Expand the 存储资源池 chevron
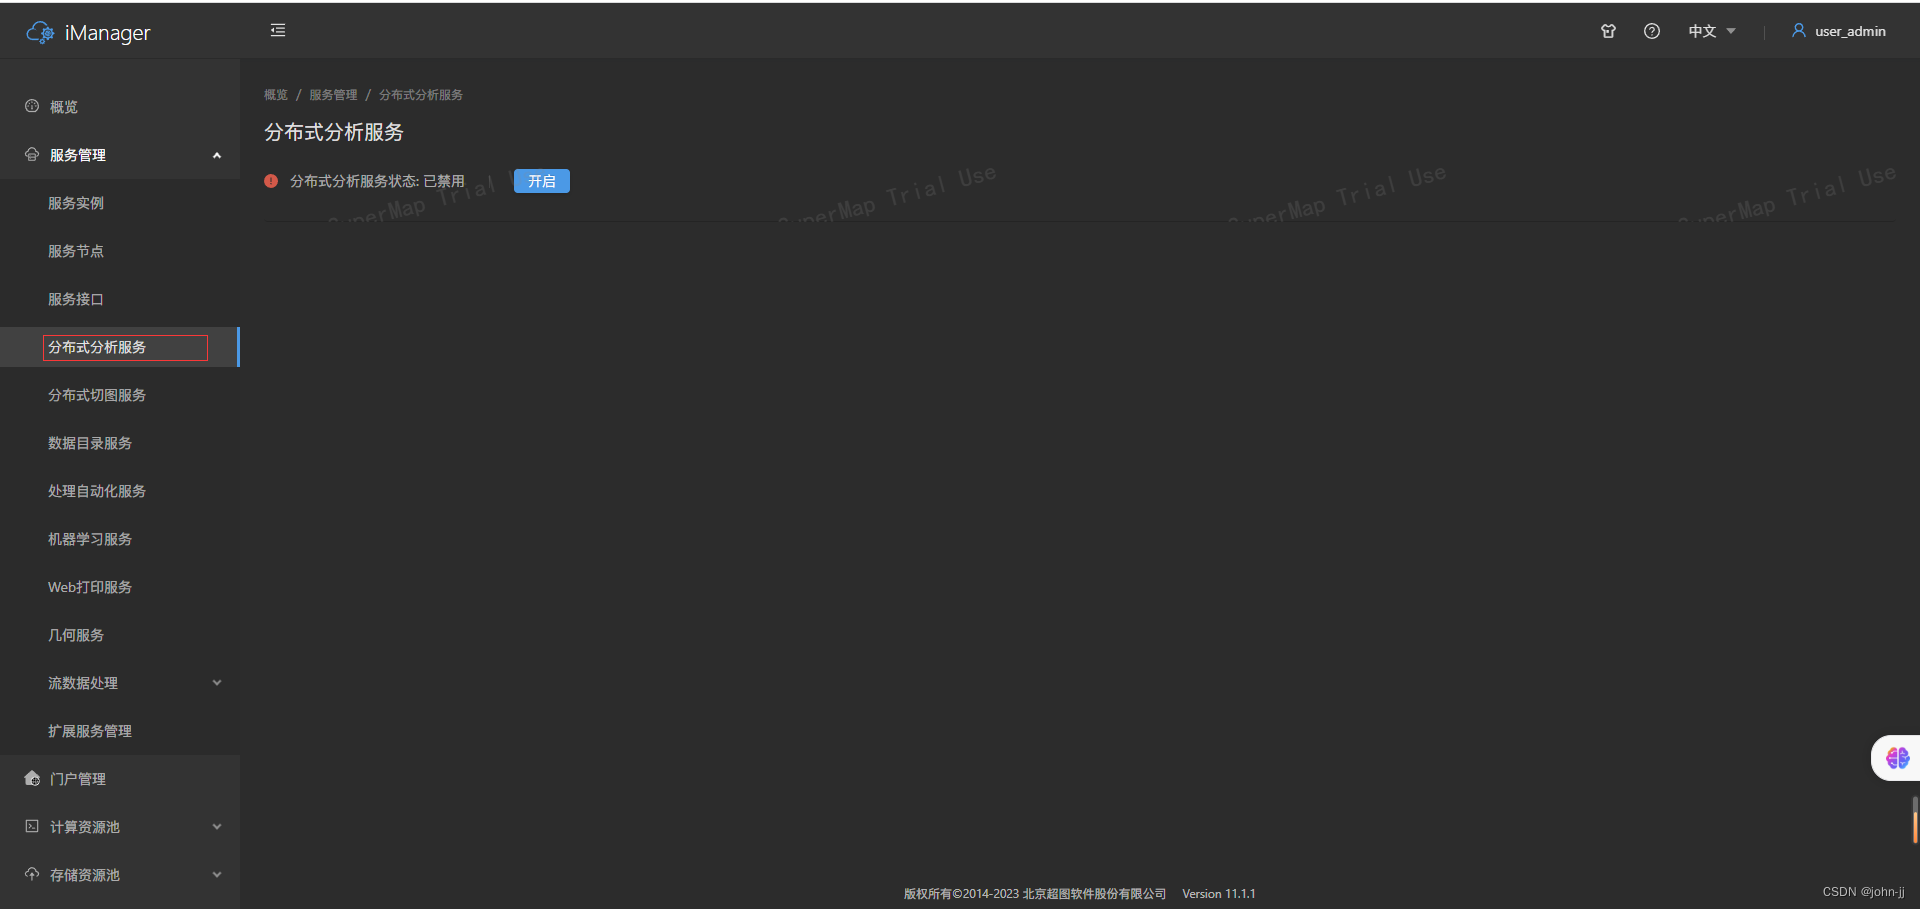 click(x=217, y=875)
